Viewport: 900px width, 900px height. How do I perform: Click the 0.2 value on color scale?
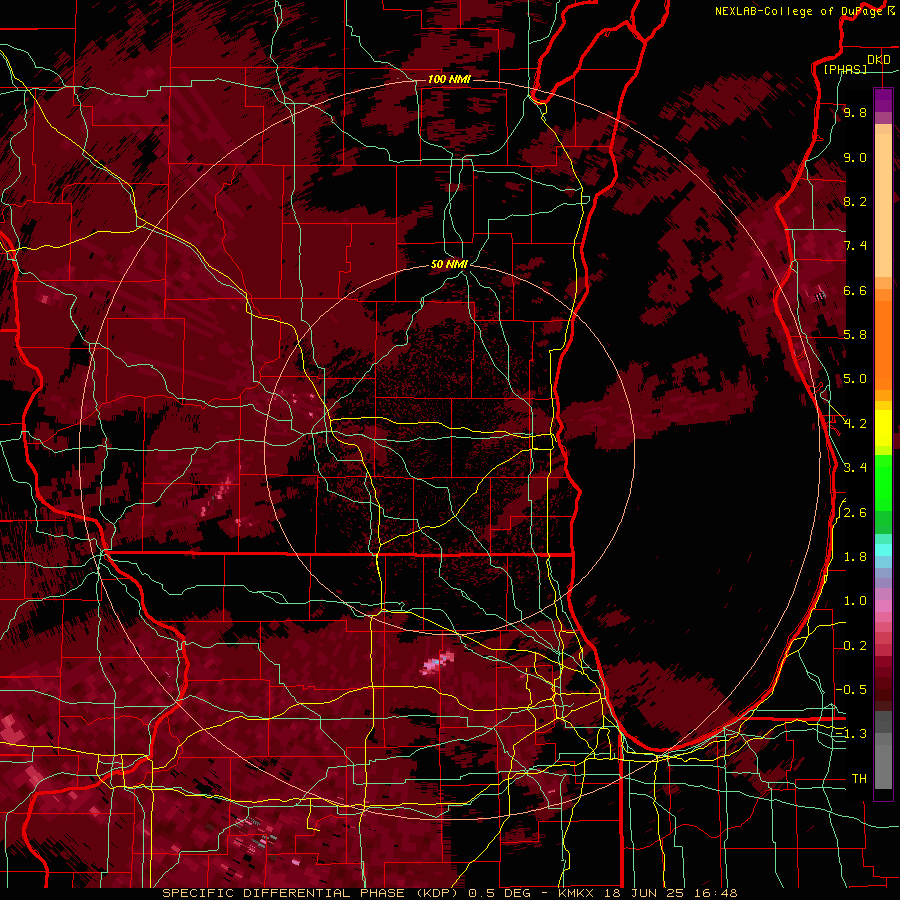coord(855,646)
